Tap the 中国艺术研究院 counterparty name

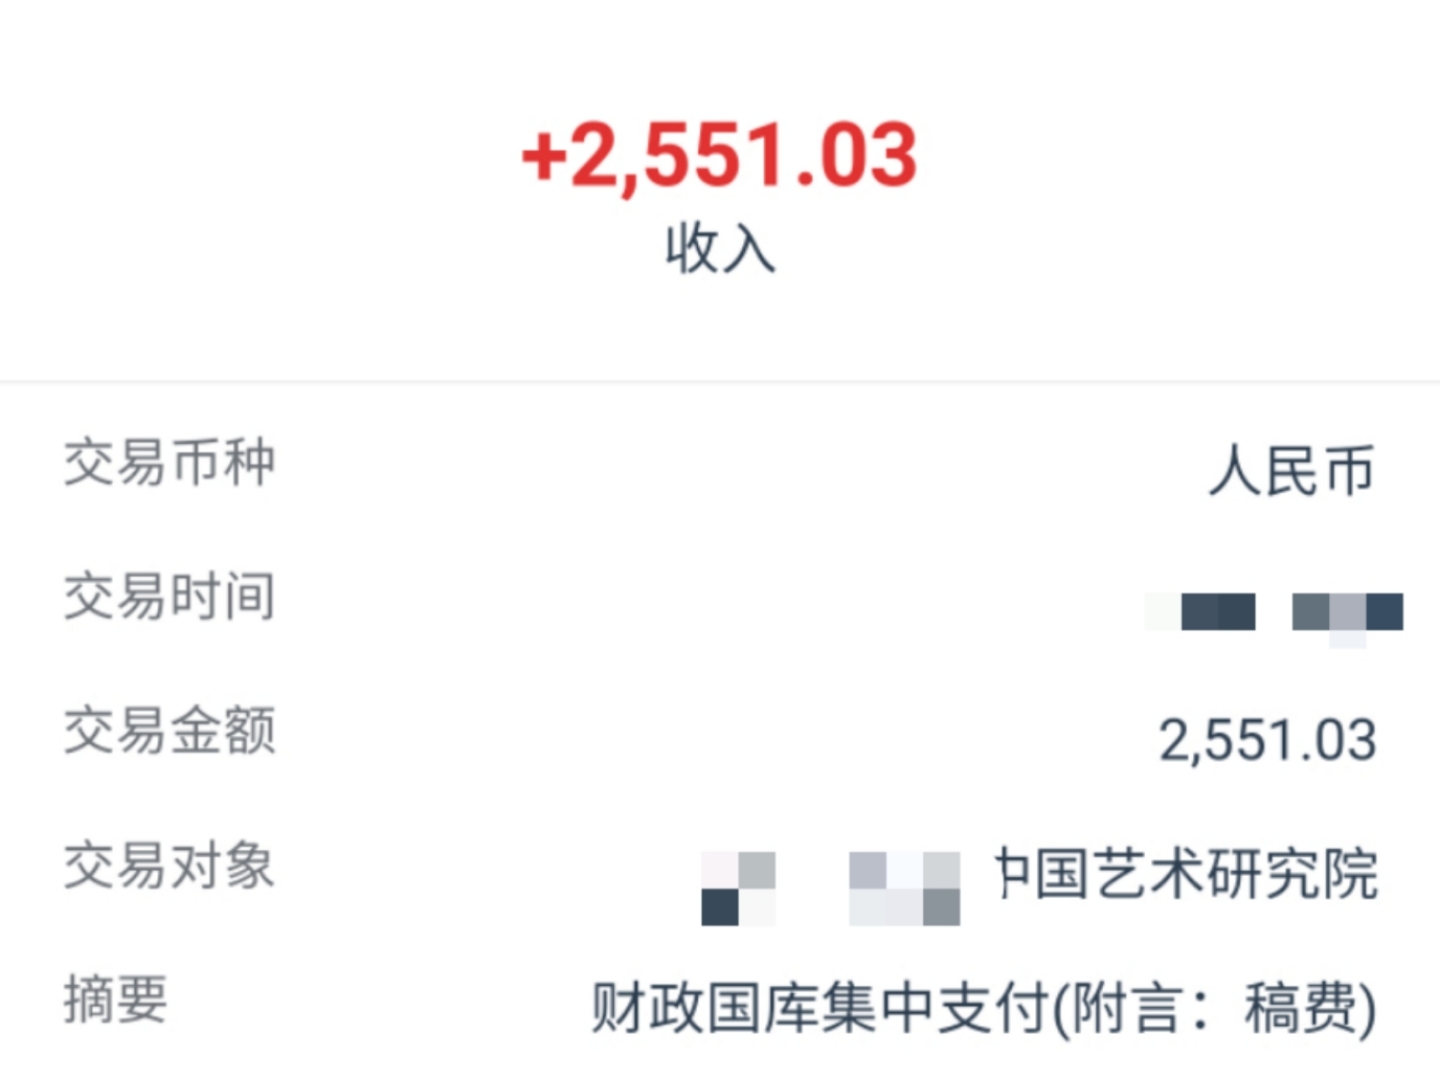tap(1186, 874)
